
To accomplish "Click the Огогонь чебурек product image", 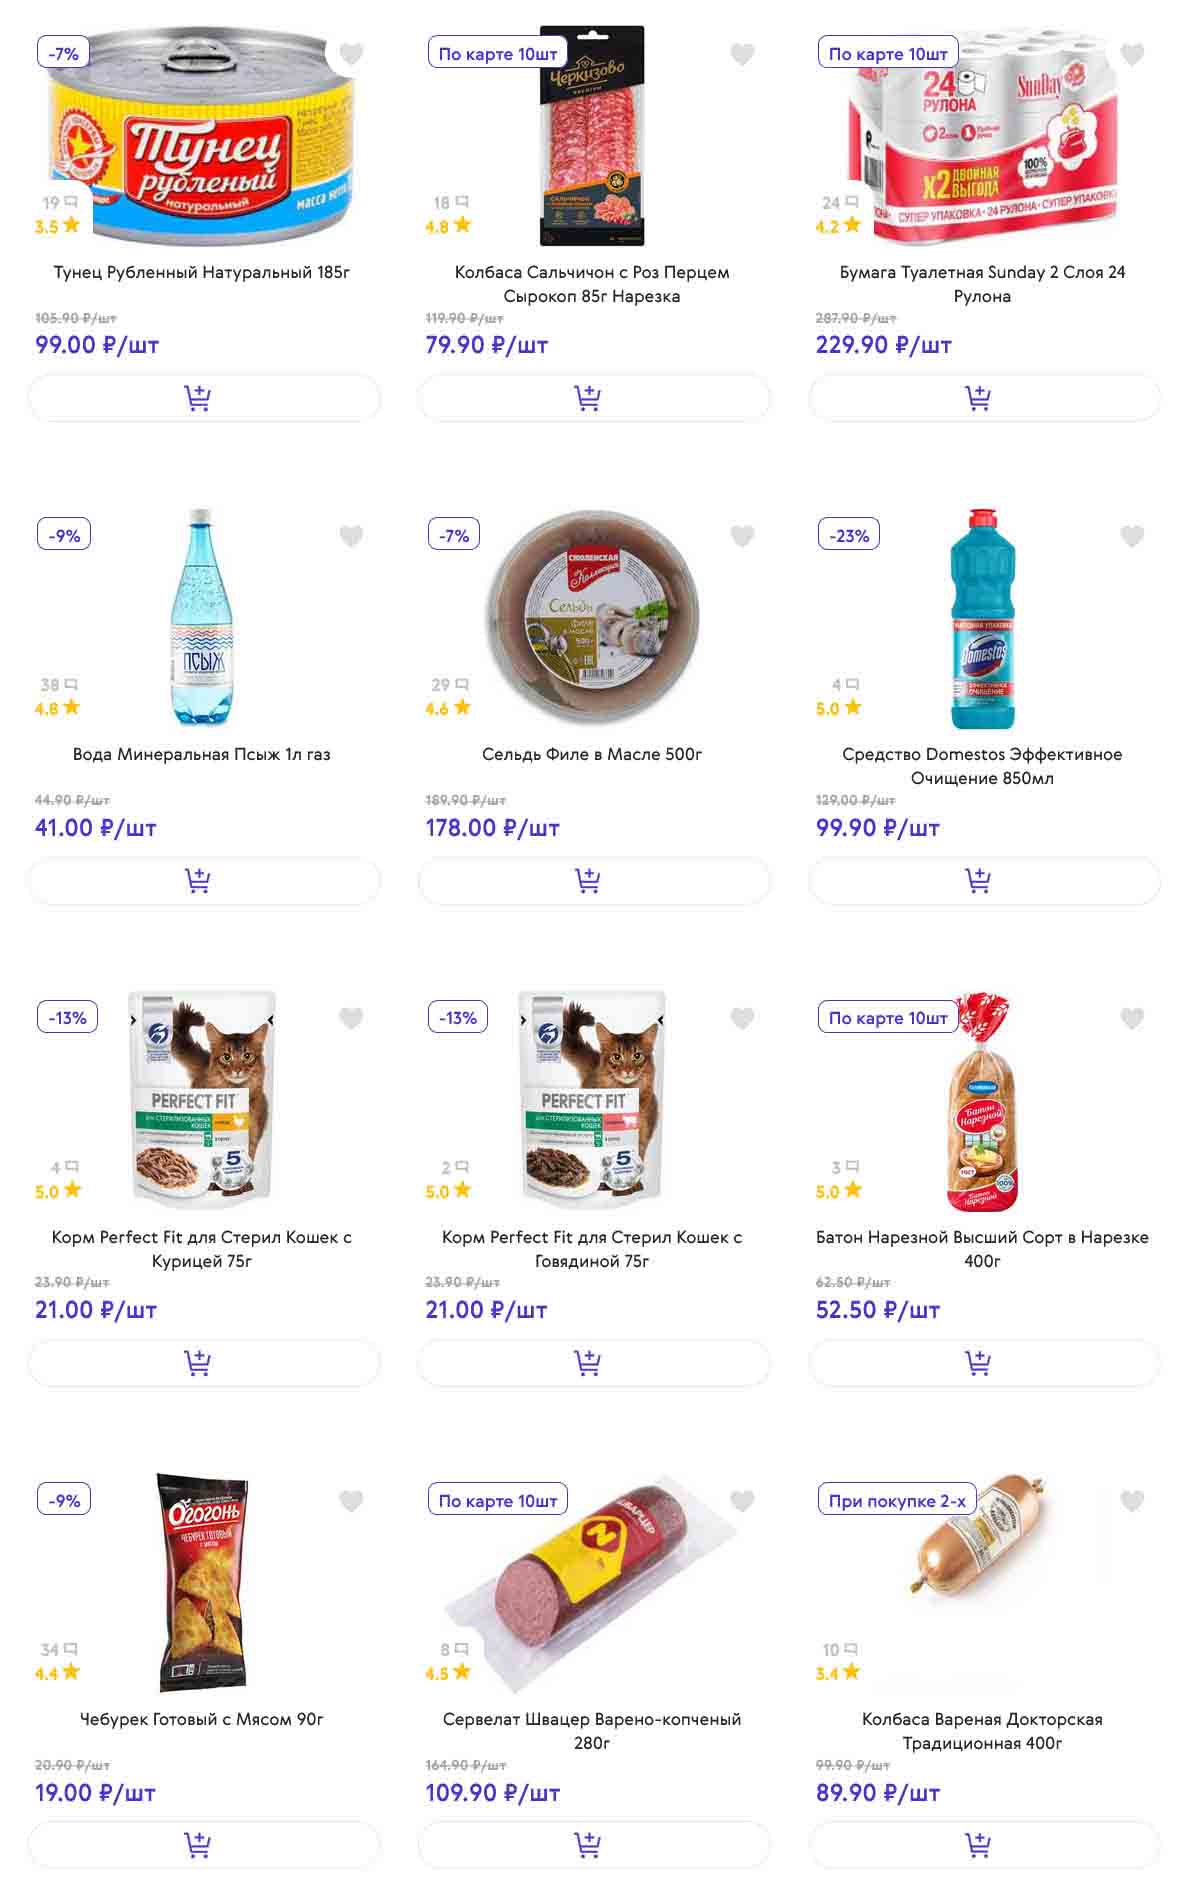I will (x=202, y=1582).
